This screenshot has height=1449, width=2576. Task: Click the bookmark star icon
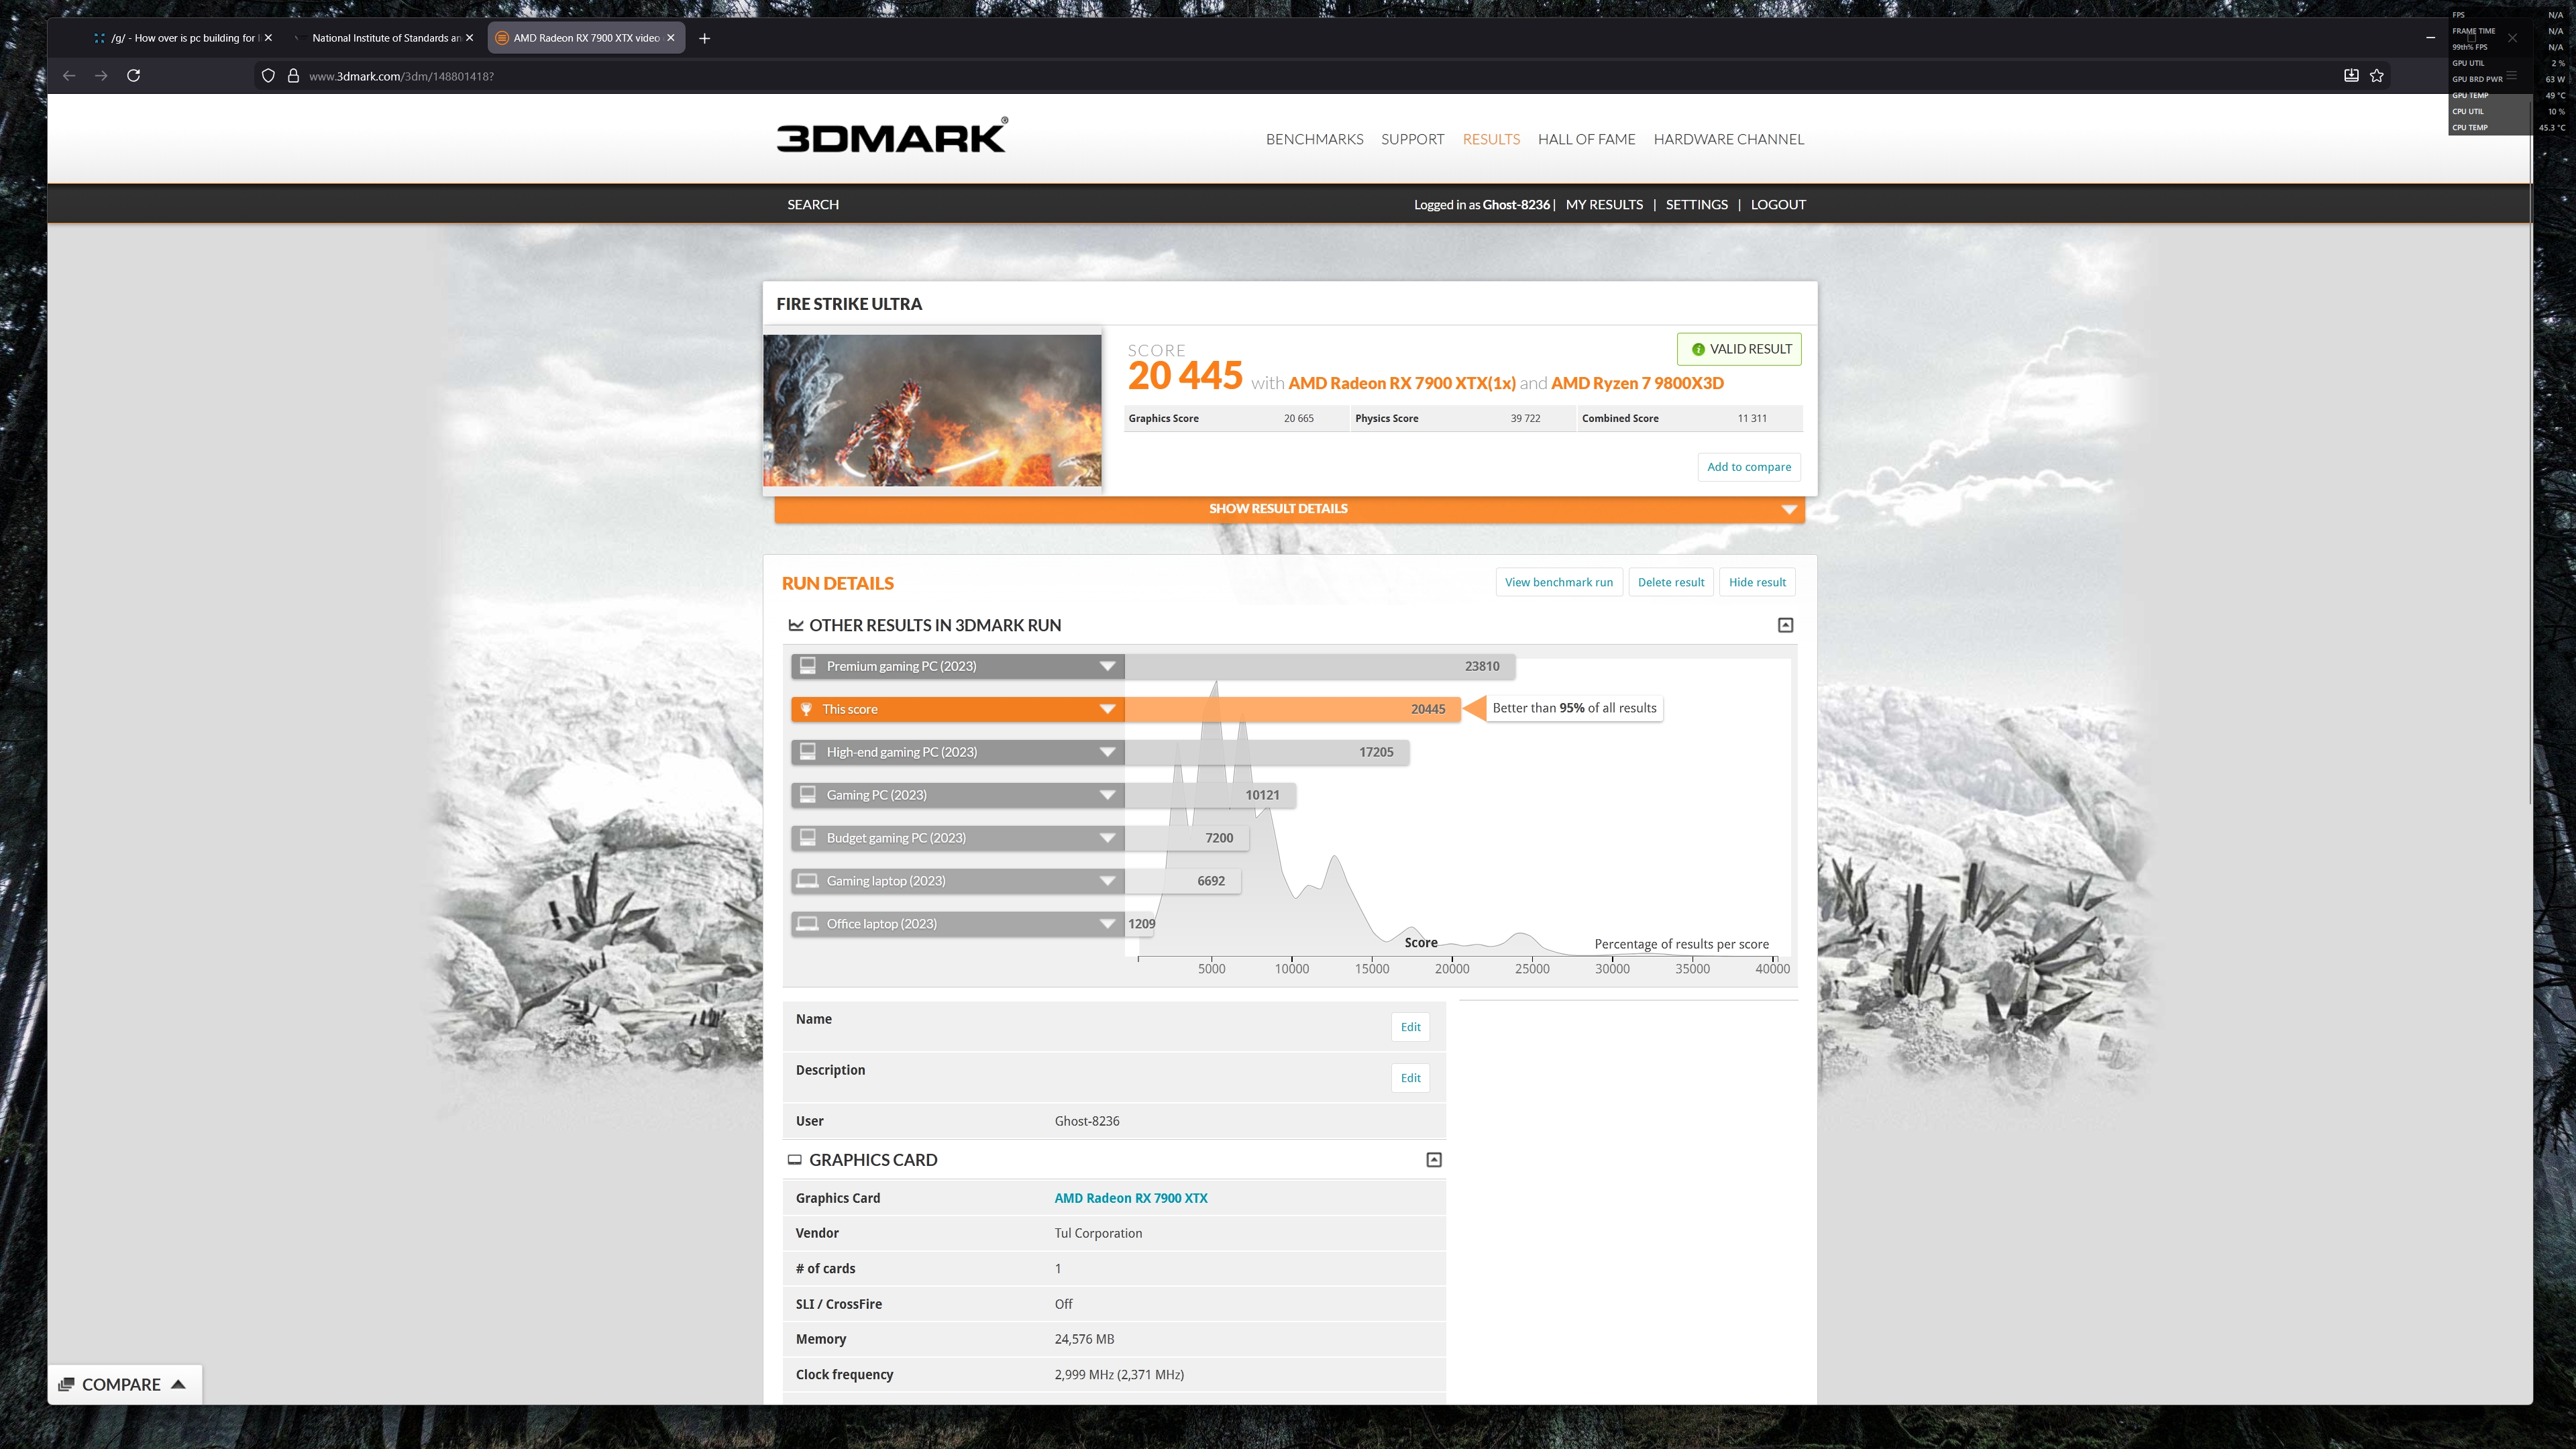pos(2377,76)
